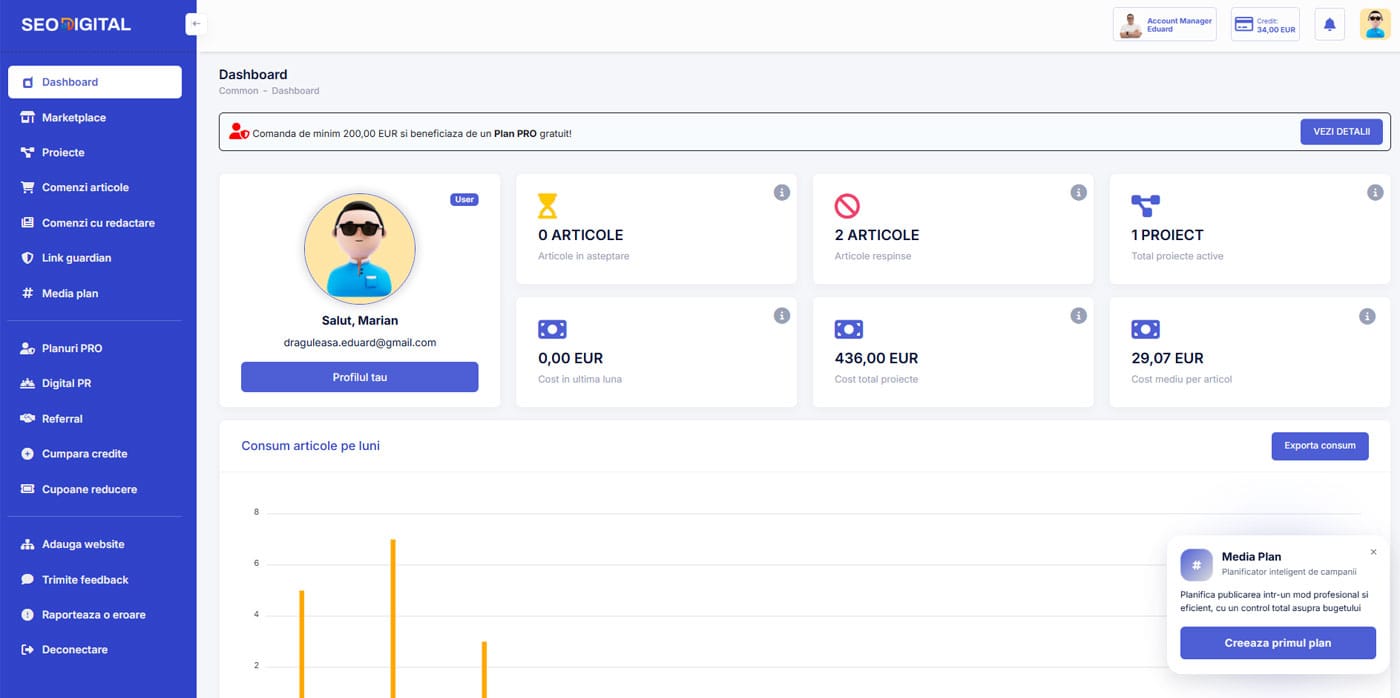Click the notification bell icon
This screenshot has width=1400, height=698.
[1329, 25]
